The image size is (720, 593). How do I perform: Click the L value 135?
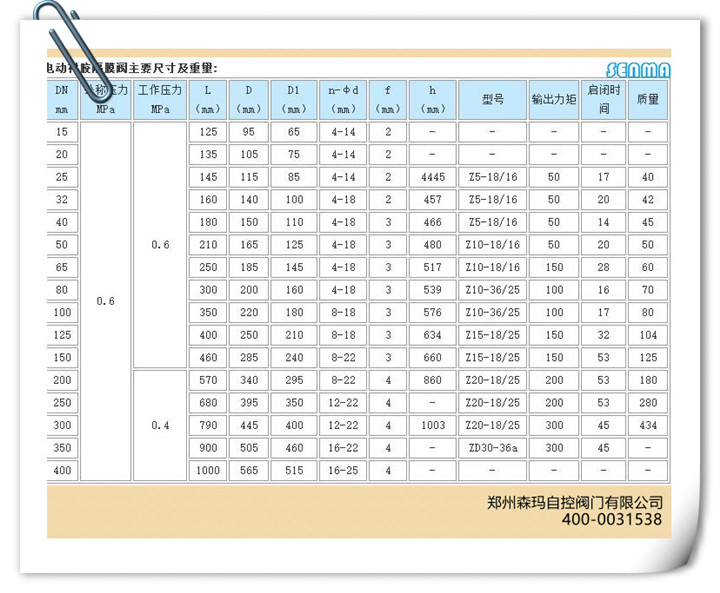click(x=208, y=155)
